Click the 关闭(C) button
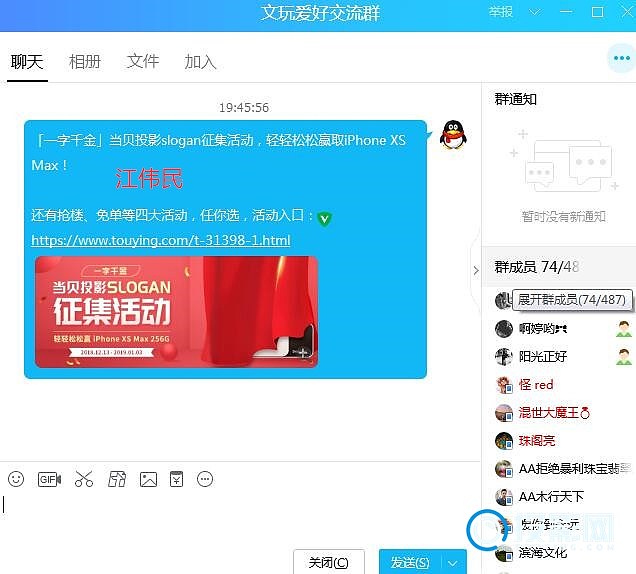636x574 pixels. pyautogui.click(x=329, y=562)
